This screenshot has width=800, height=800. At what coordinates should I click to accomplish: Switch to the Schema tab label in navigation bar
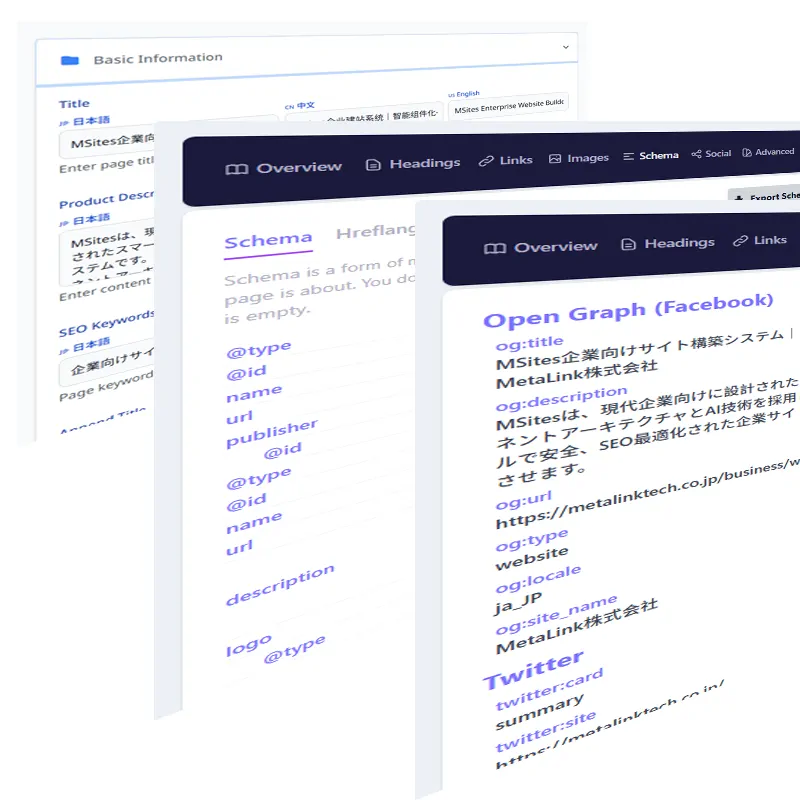pyautogui.click(x=659, y=155)
